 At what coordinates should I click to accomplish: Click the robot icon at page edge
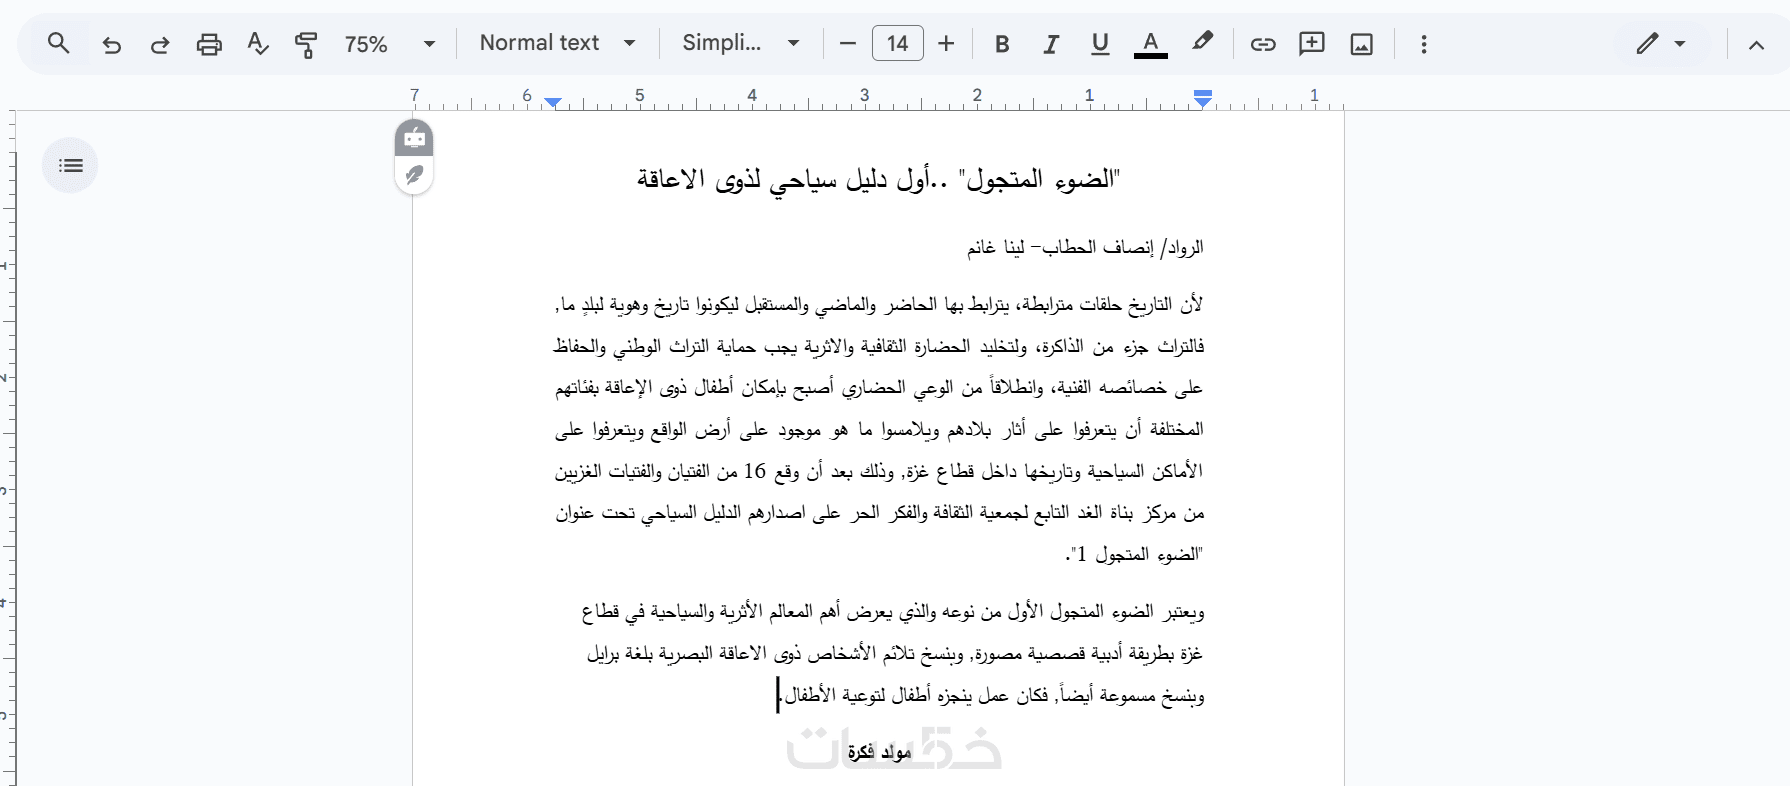[x=414, y=138]
